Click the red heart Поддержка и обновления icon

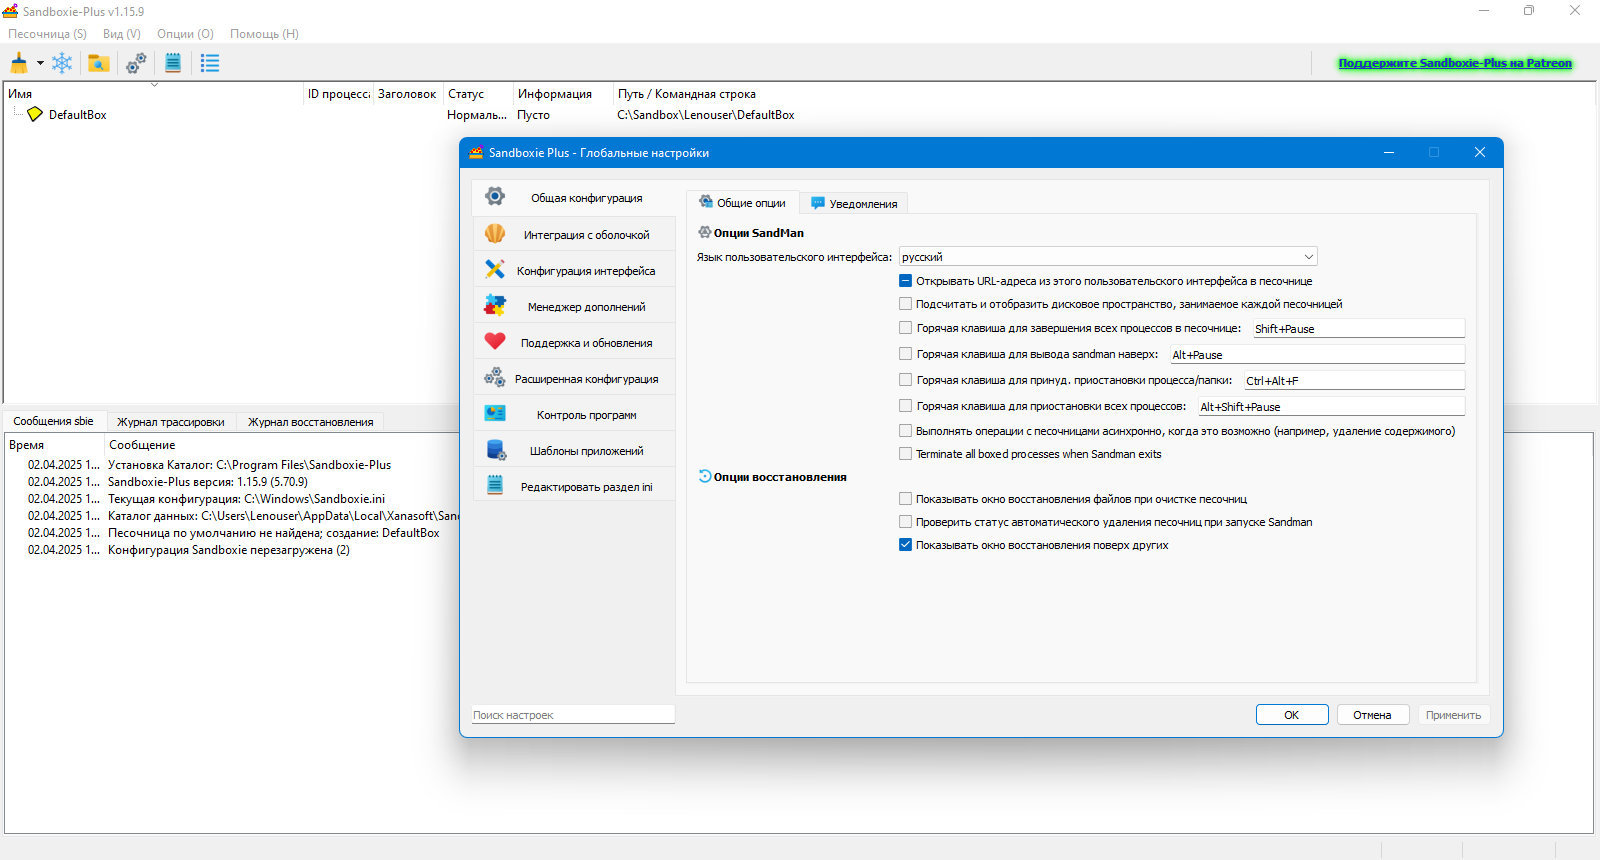(495, 341)
